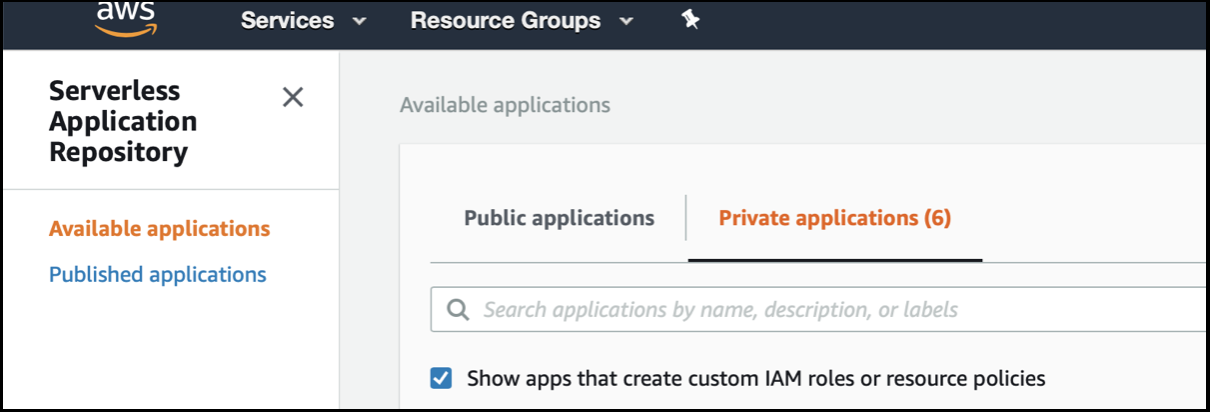Image resolution: width=1210 pixels, height=412 pixels.
Task: Click the search magnifier icon
Action: pyautogui.click(x=458, y=310)
